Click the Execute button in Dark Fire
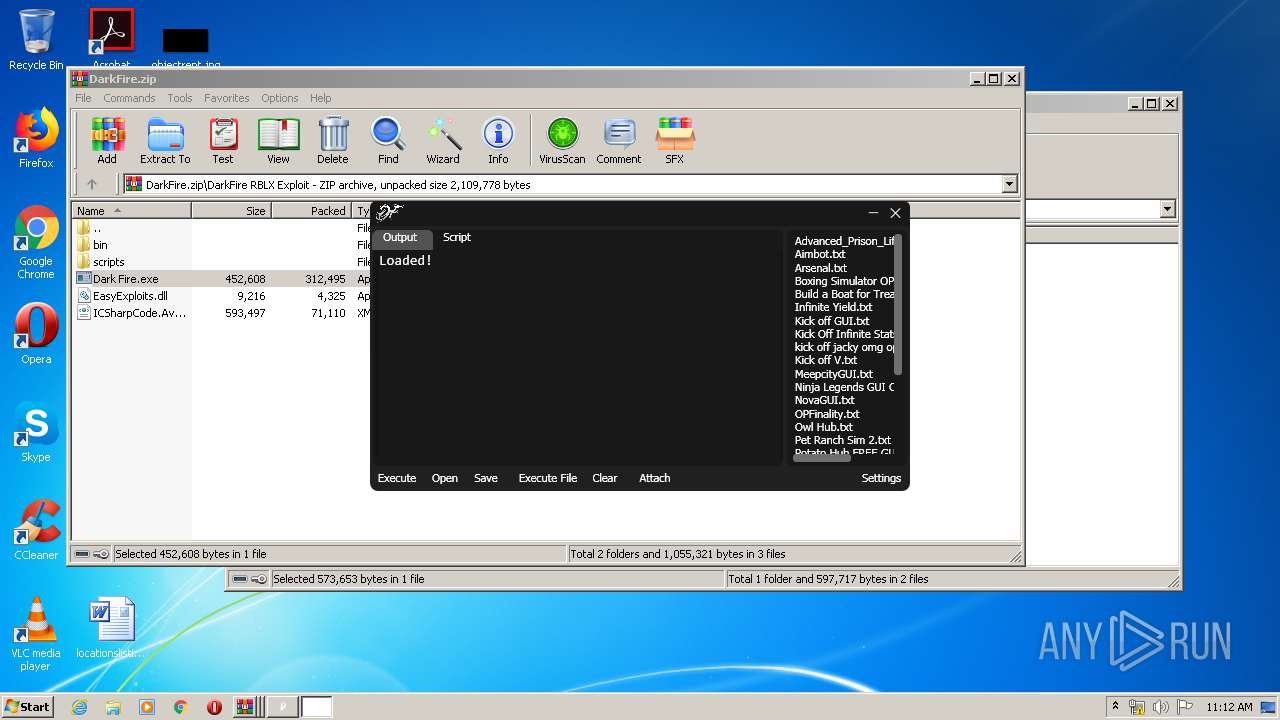The height and width of the screenshot is (720, 1280). 397,478
